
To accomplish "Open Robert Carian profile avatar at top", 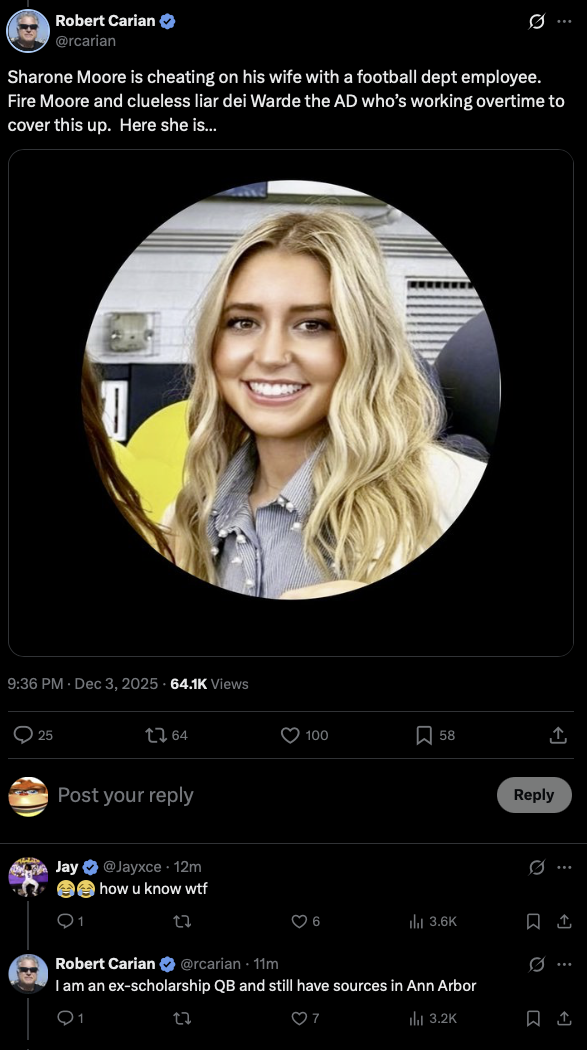I will pos(28,31).
